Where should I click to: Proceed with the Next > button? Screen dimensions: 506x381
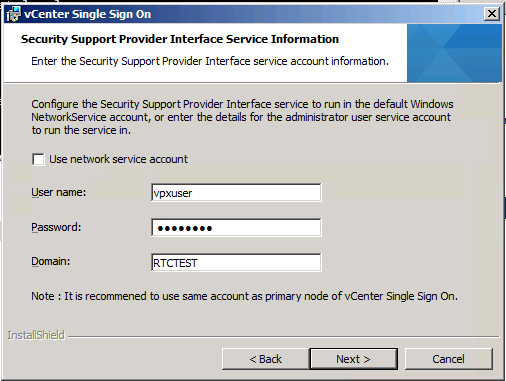click(x=353, y=359)
